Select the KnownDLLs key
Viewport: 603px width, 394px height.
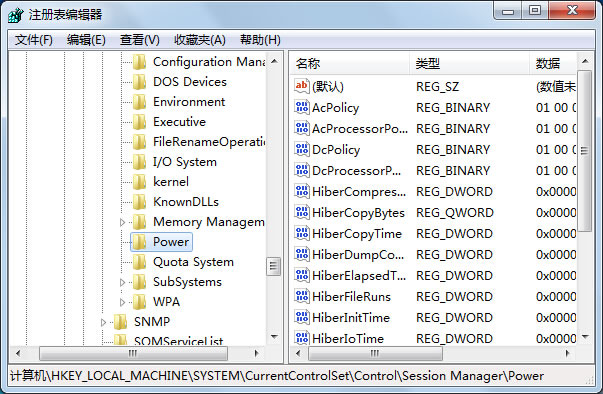(186, 202)
